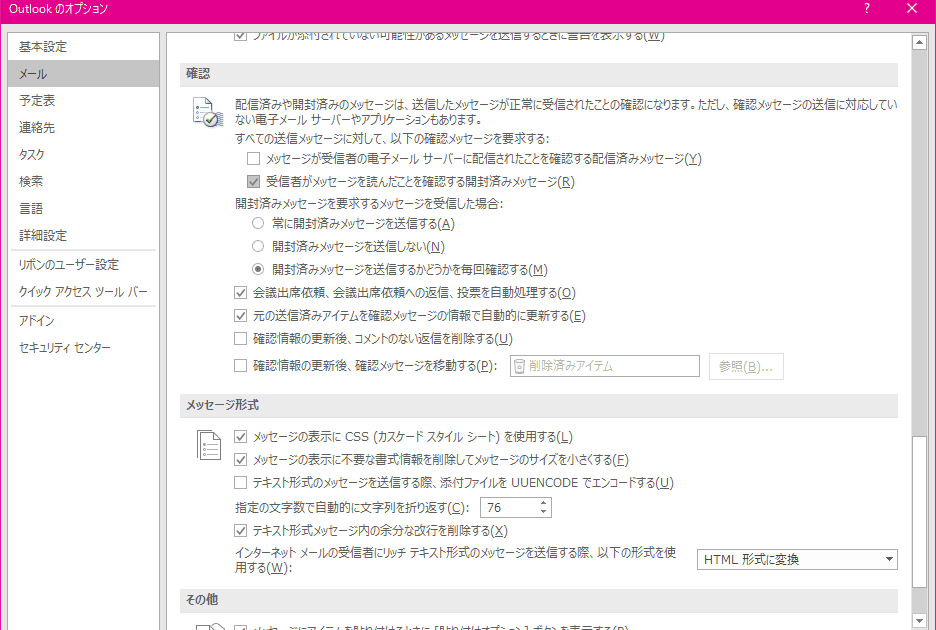
Task: Enable コメントのない返信を削除する(U) checkbox
Action: [241, 339]
